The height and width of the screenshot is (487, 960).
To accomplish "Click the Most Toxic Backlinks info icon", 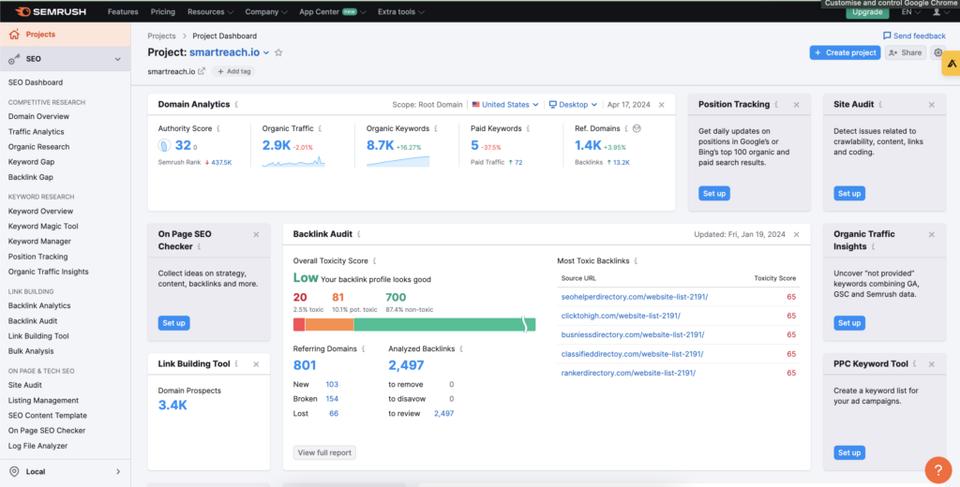I will point(636,261).
